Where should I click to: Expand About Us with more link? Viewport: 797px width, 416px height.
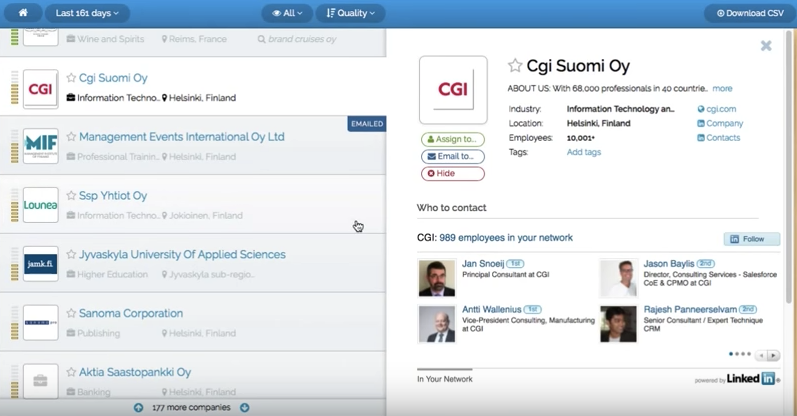(x=722, y=88)
